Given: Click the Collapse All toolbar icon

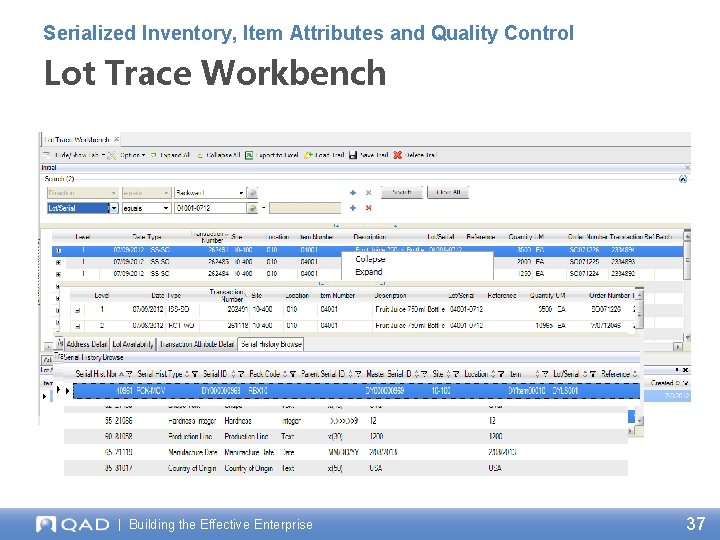Looking at the screenshot, I should [200, 155].
